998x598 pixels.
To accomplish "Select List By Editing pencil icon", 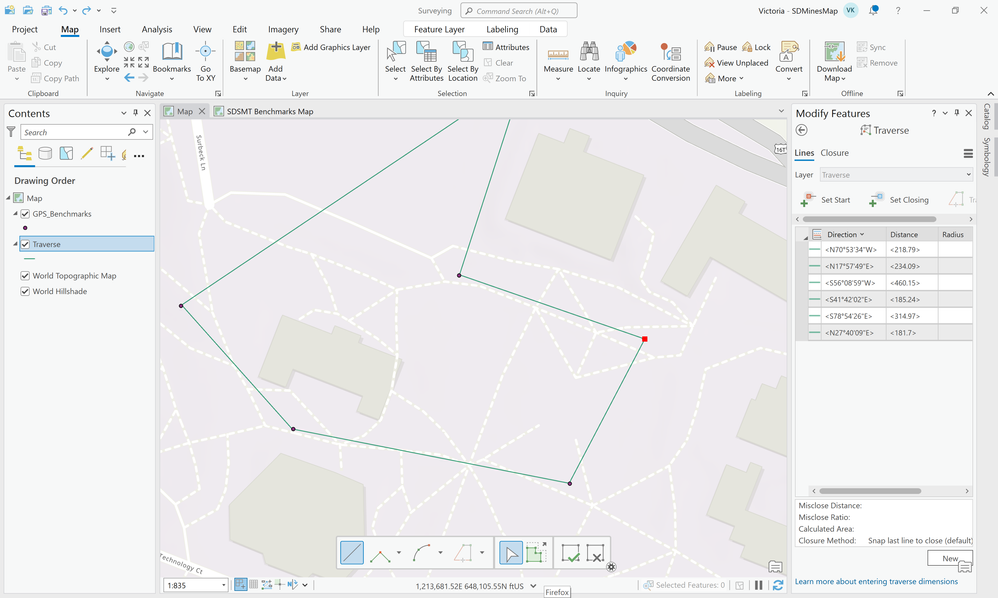I will [x=87, y=153].
